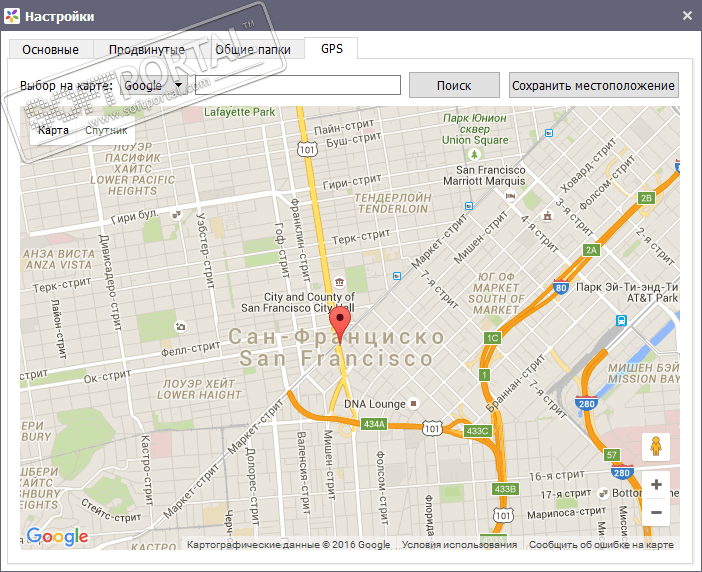702x572 pixels.
Task: Click the Union Square park tree icon
Action: (474, 154)
